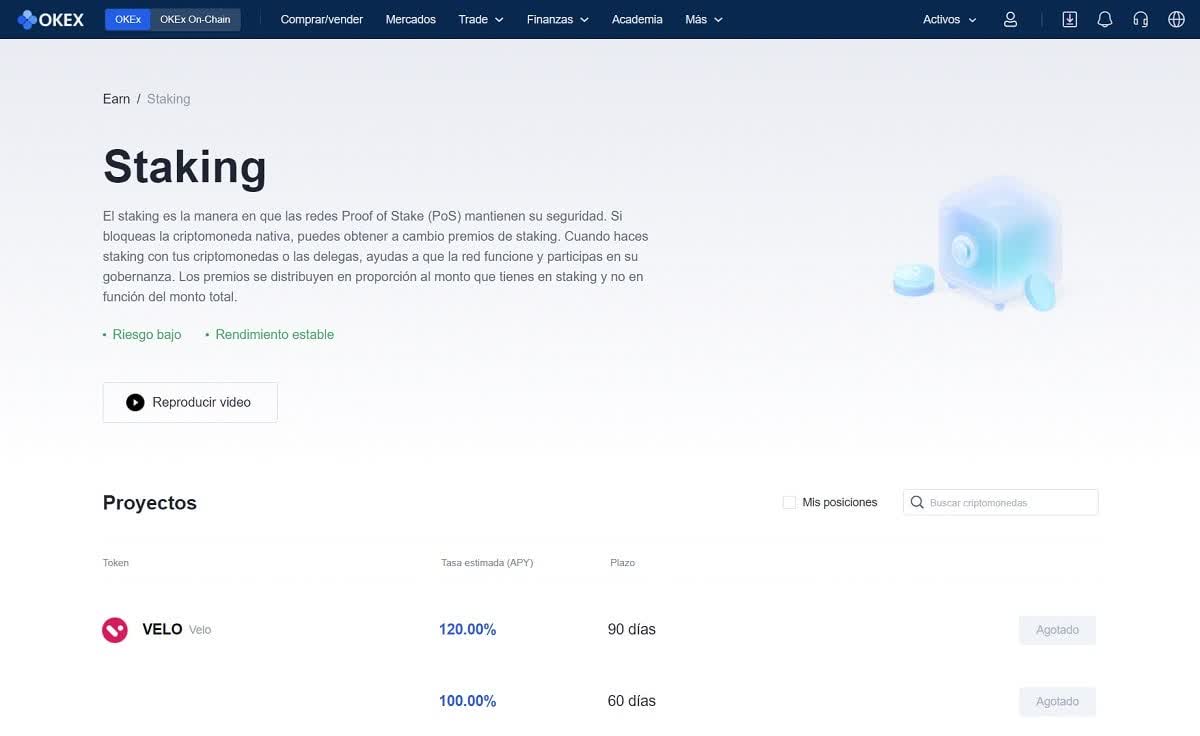1200x736 pixels.
Task: Click the 60 días term
Action: [x=632, y=701]
